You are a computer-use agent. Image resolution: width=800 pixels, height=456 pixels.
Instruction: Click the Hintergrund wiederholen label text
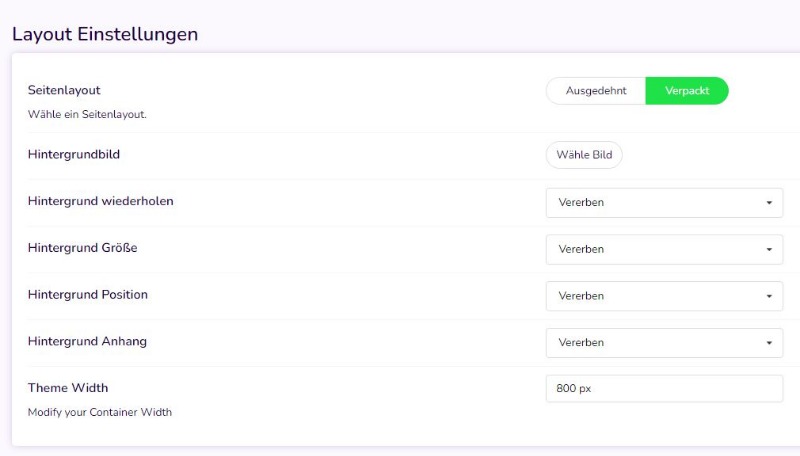point(100,201)
